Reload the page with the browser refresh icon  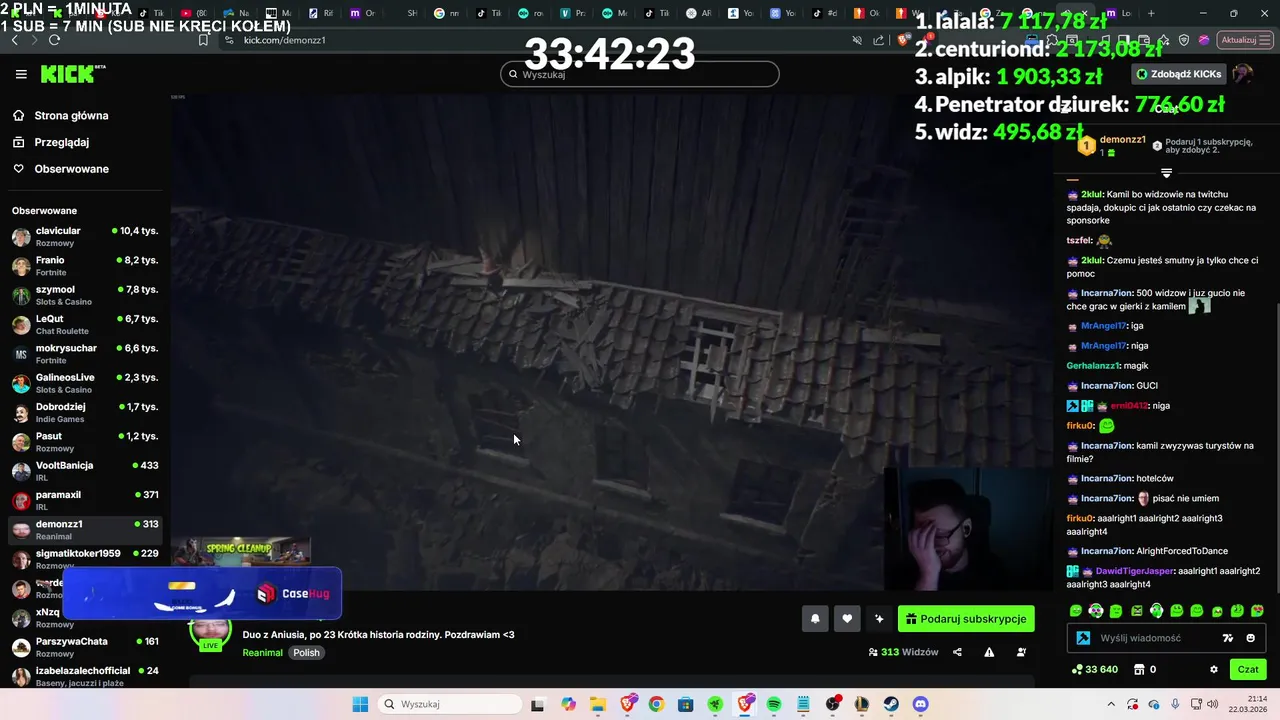[x=54, y=40]
